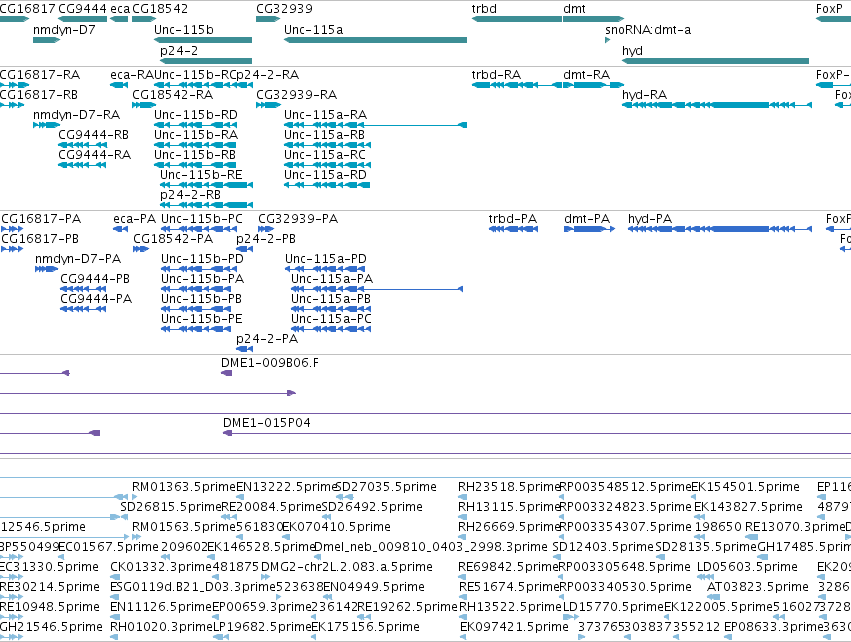Click the Unc-115b-RB transcript glyph
Screen dimensions: 851x642
click(195, 165)
